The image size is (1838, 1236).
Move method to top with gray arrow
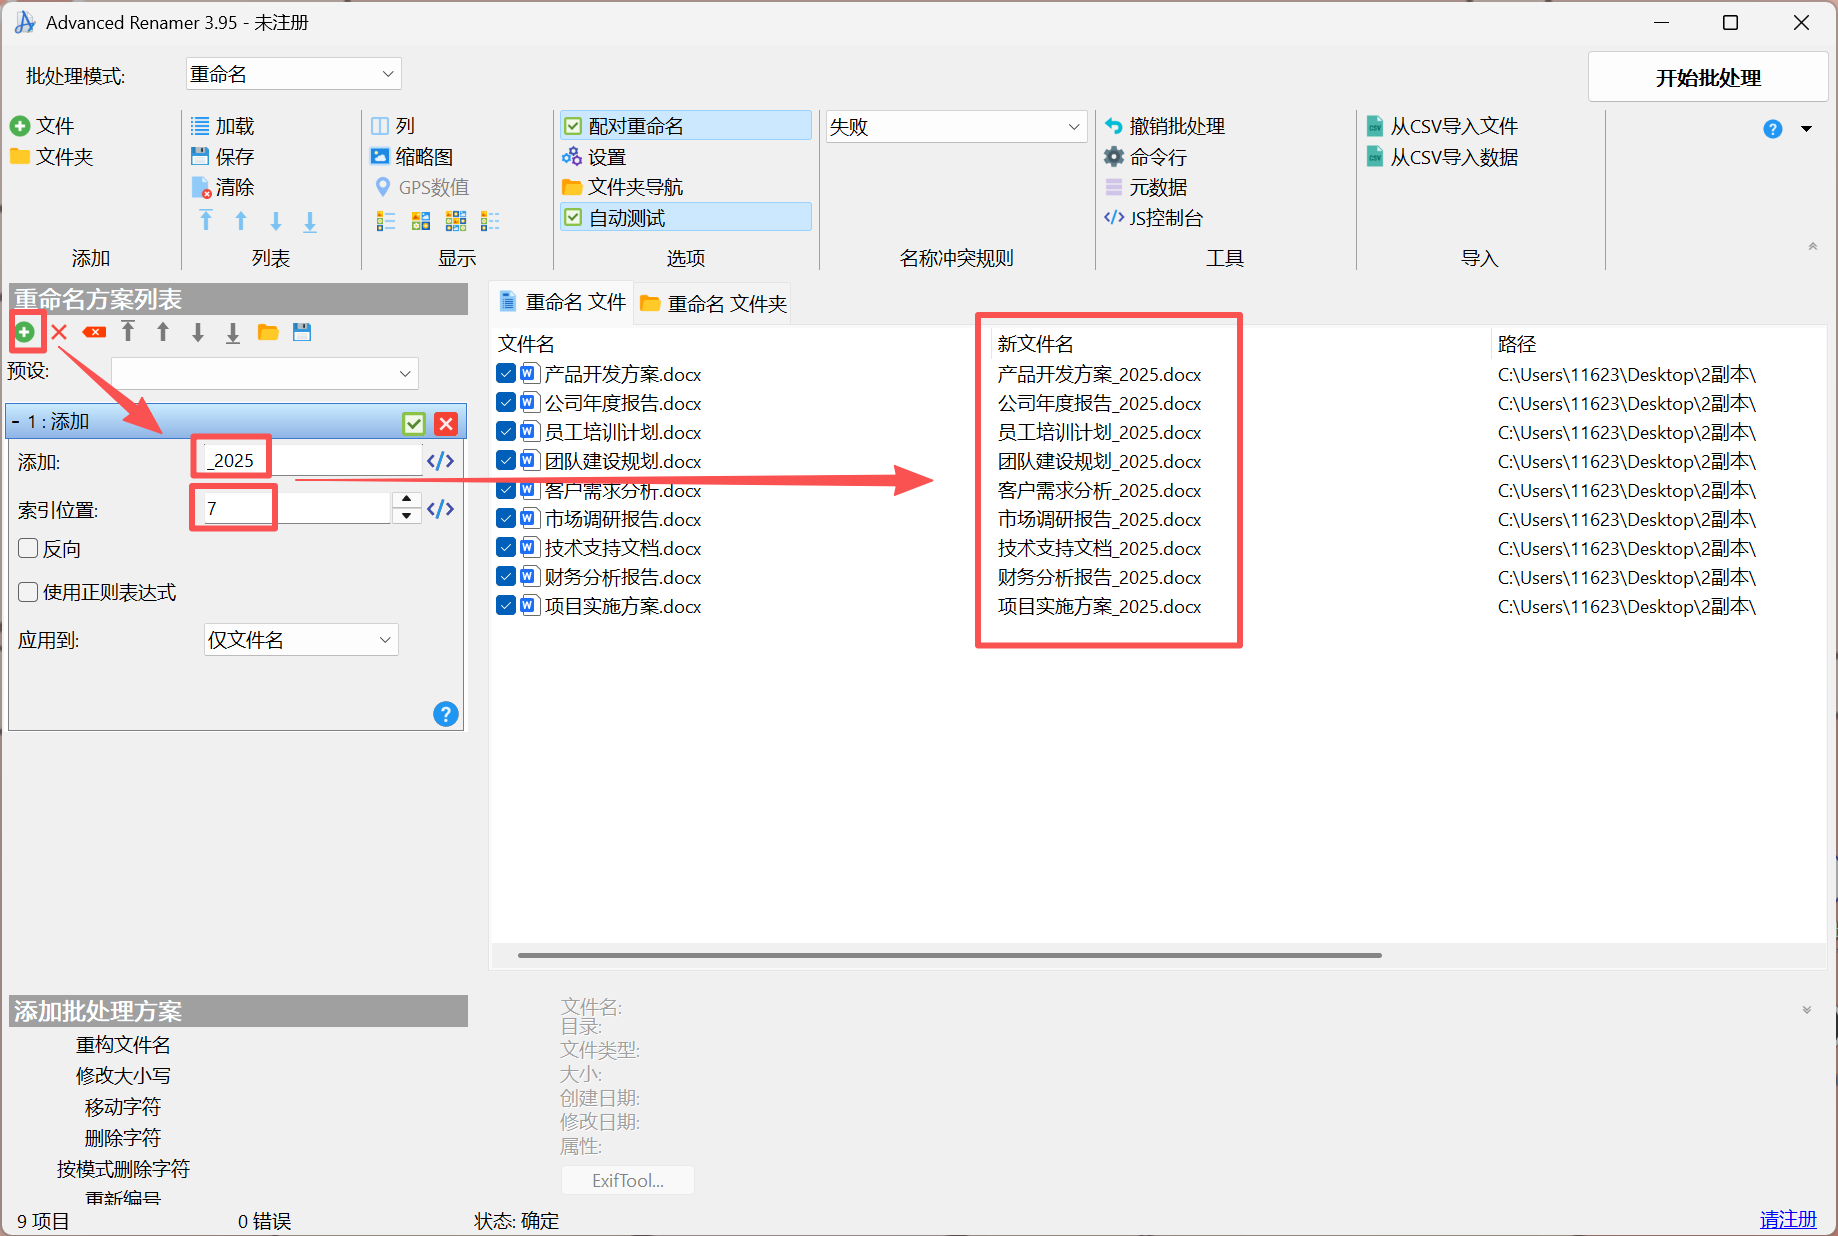(128, 332)
